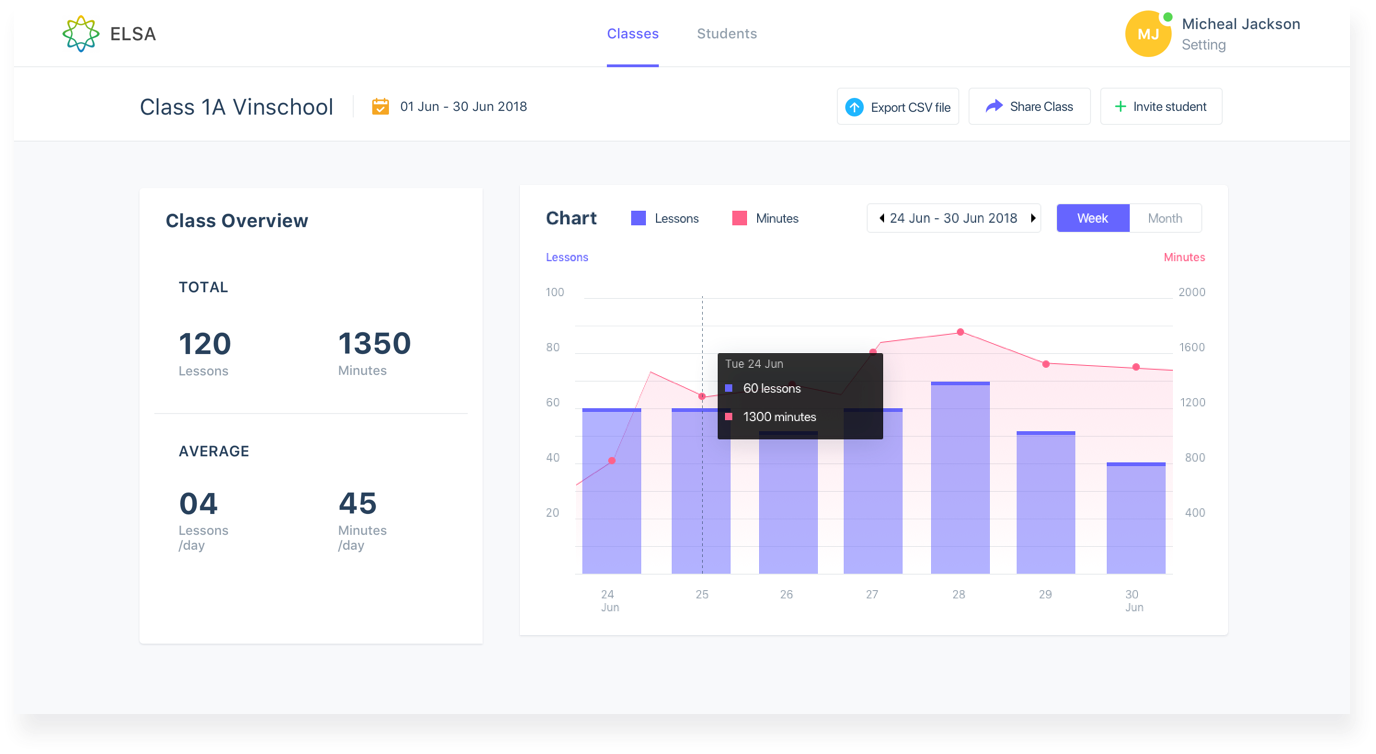Screen dimensions: 1376x754
Task: Toggle the Lessons legend series
Action: point(665,218)
